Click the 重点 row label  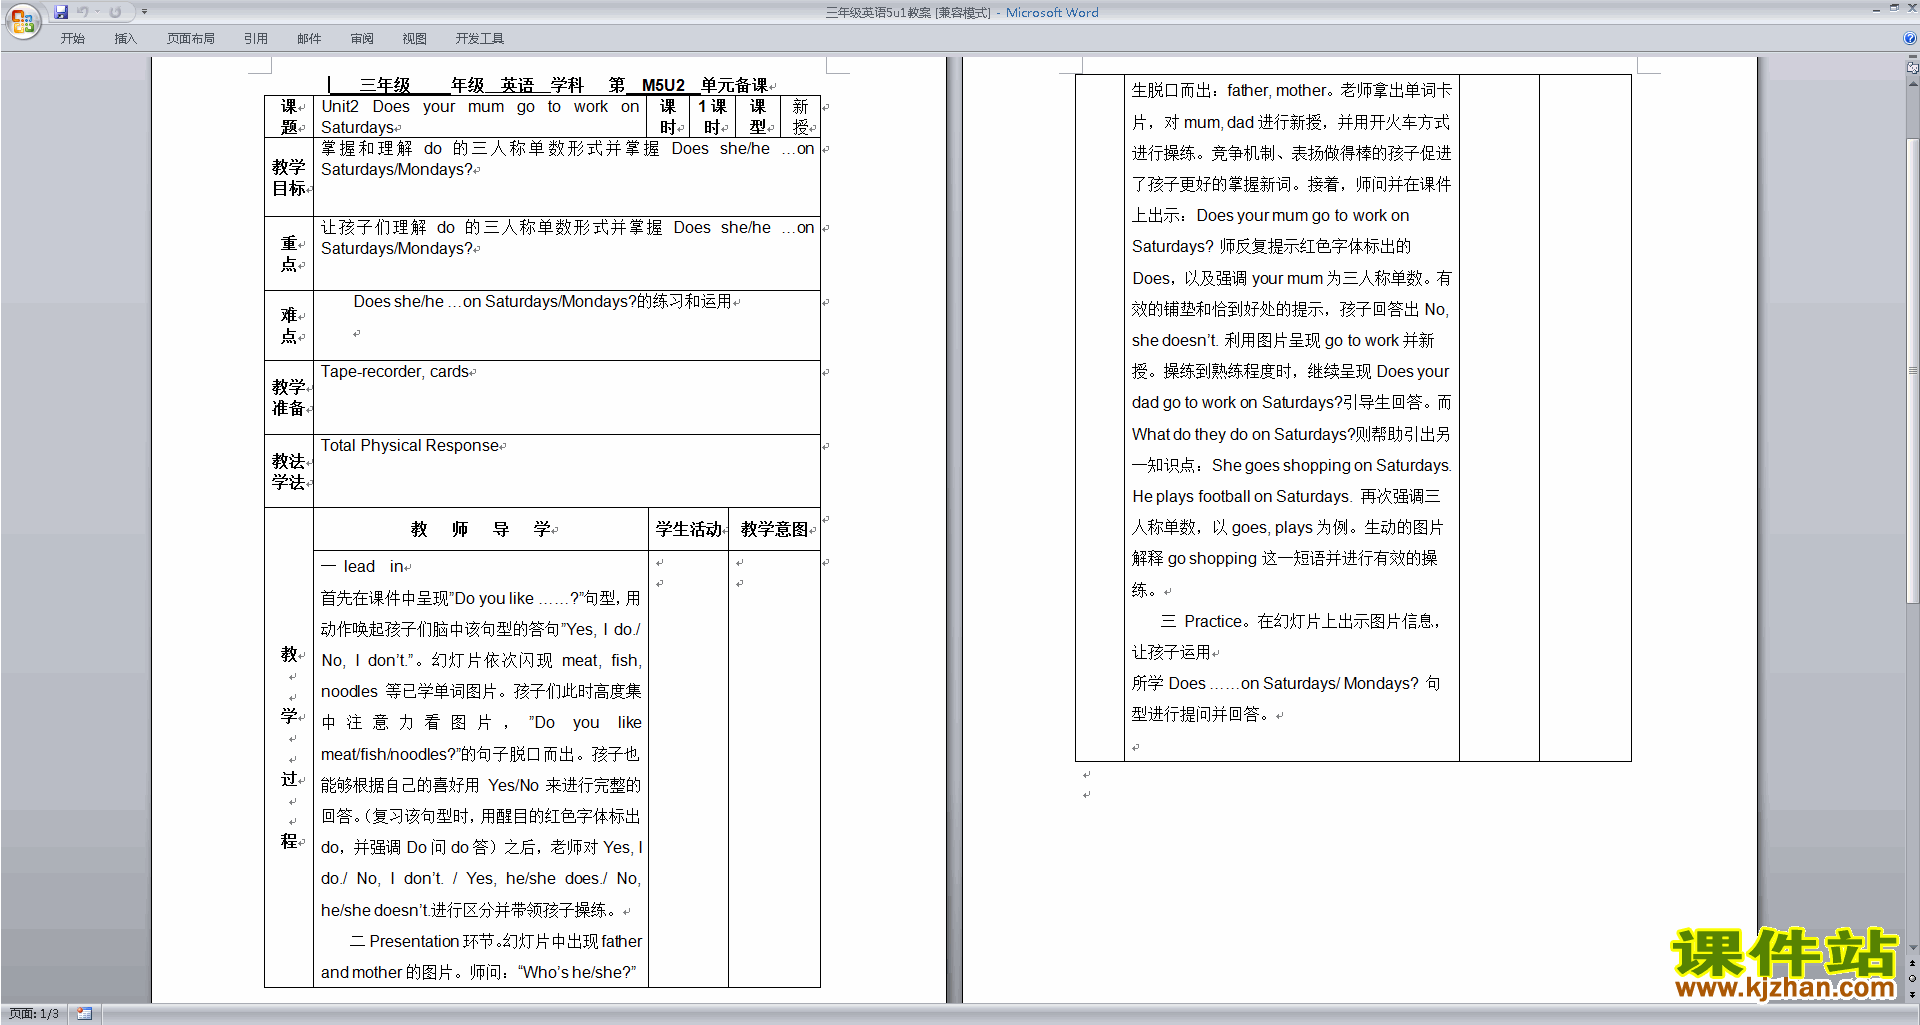pos(289,254)
